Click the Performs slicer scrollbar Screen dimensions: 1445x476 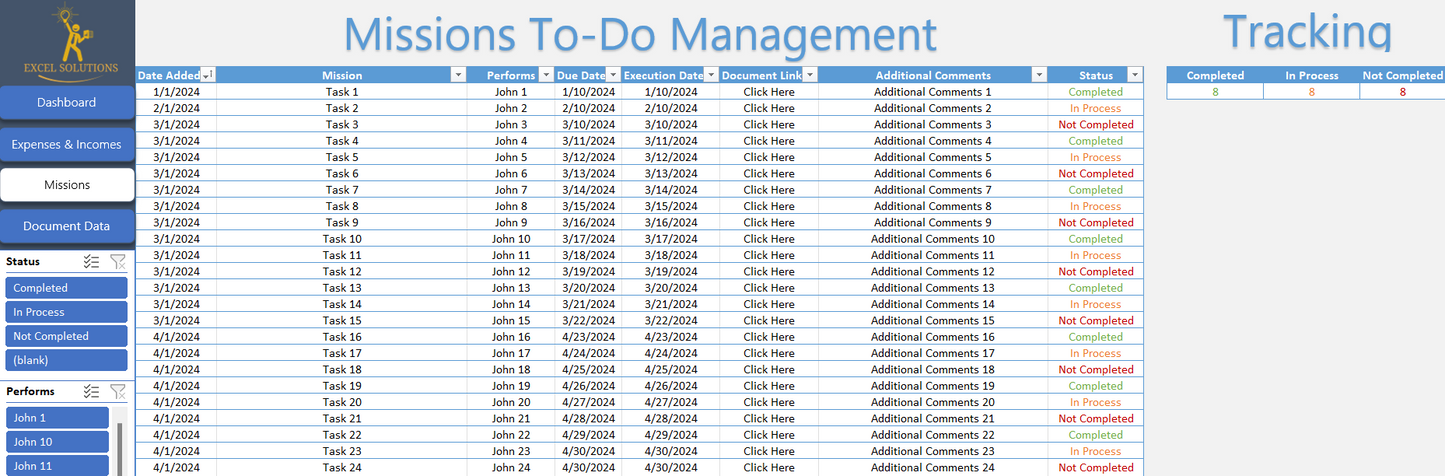[x=121, y=448]
